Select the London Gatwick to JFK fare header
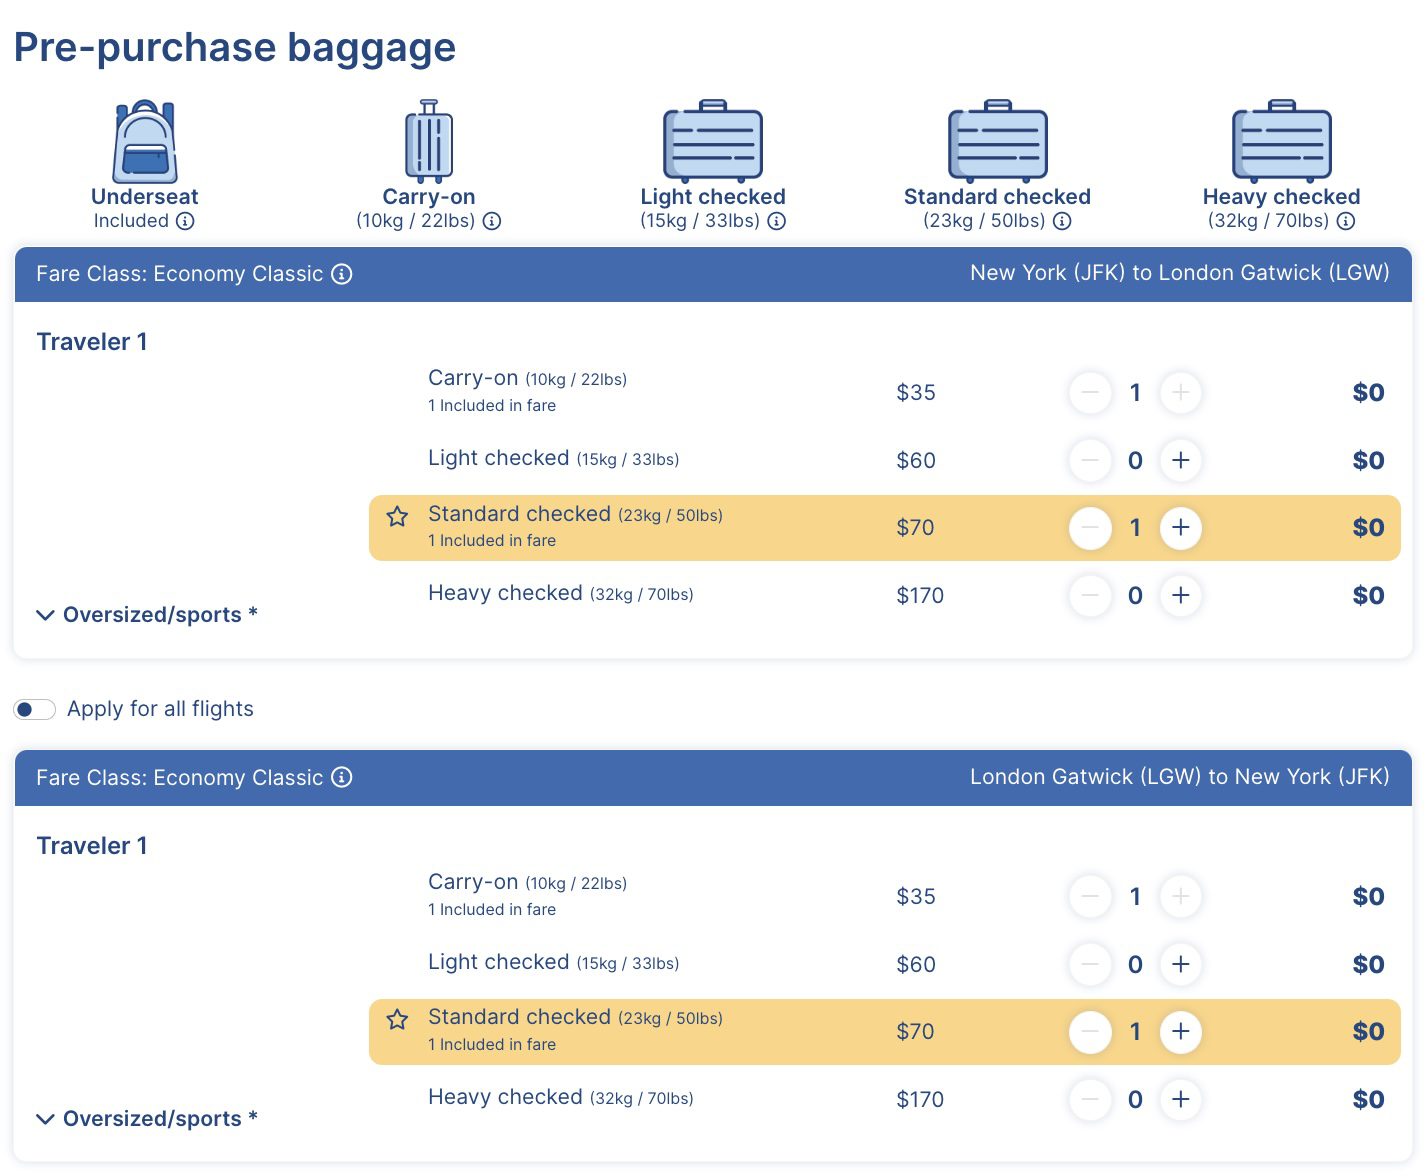 (x=1179, y=776)
